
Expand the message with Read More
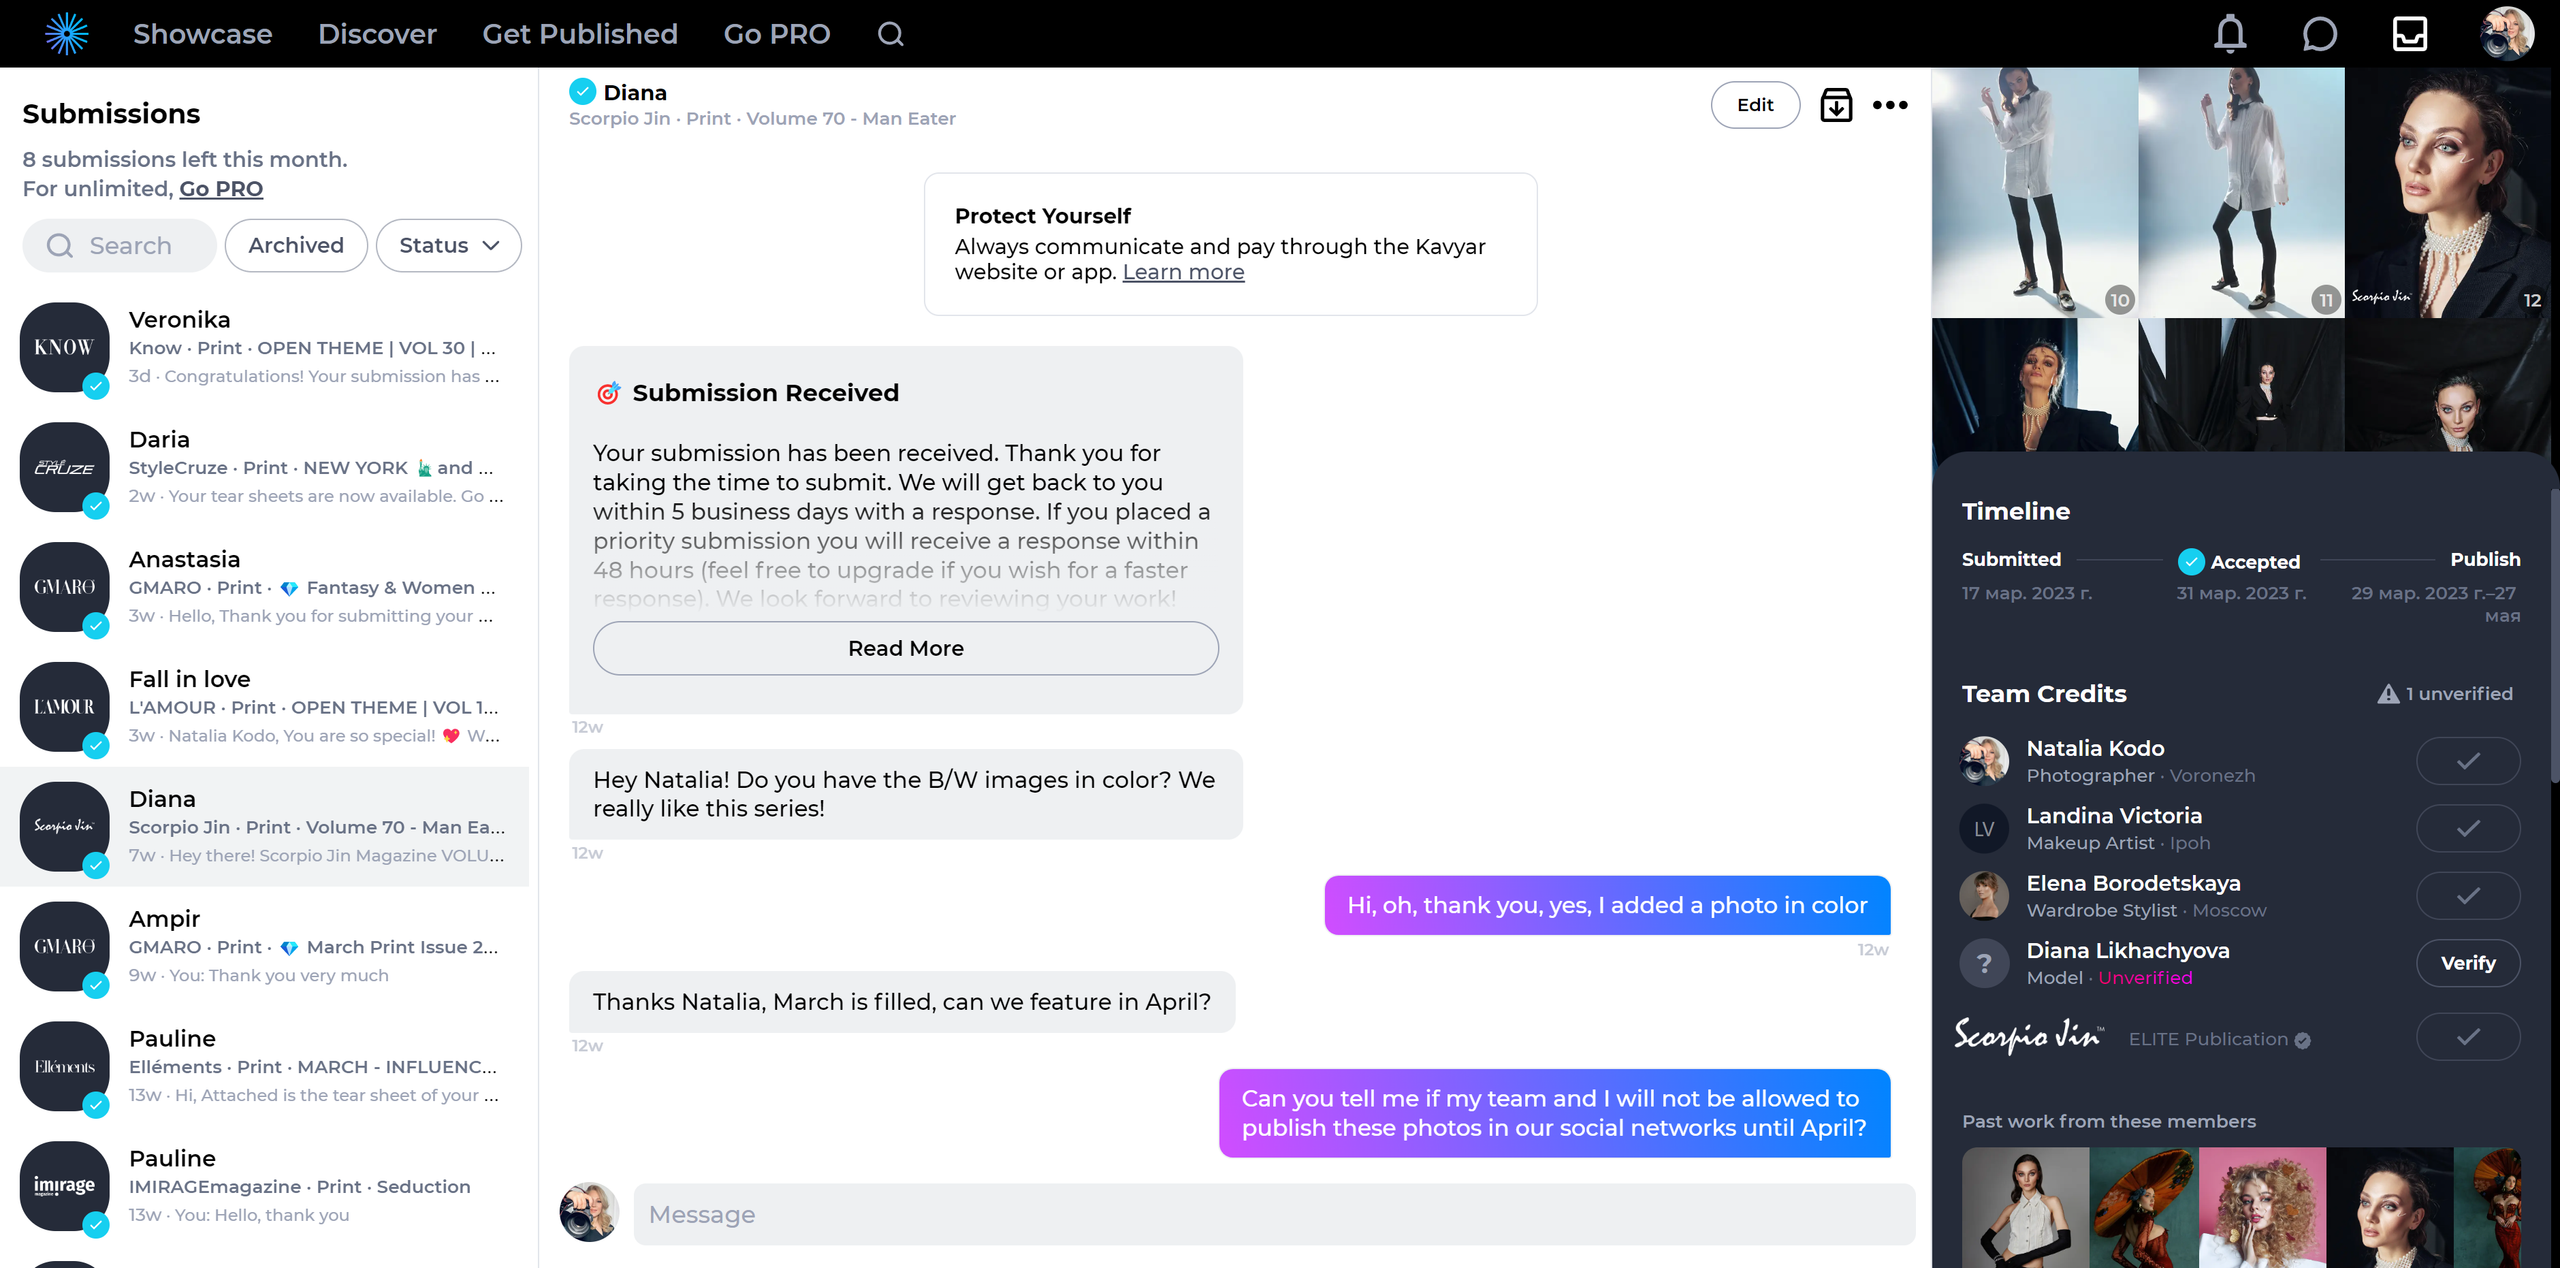(906, 648)
